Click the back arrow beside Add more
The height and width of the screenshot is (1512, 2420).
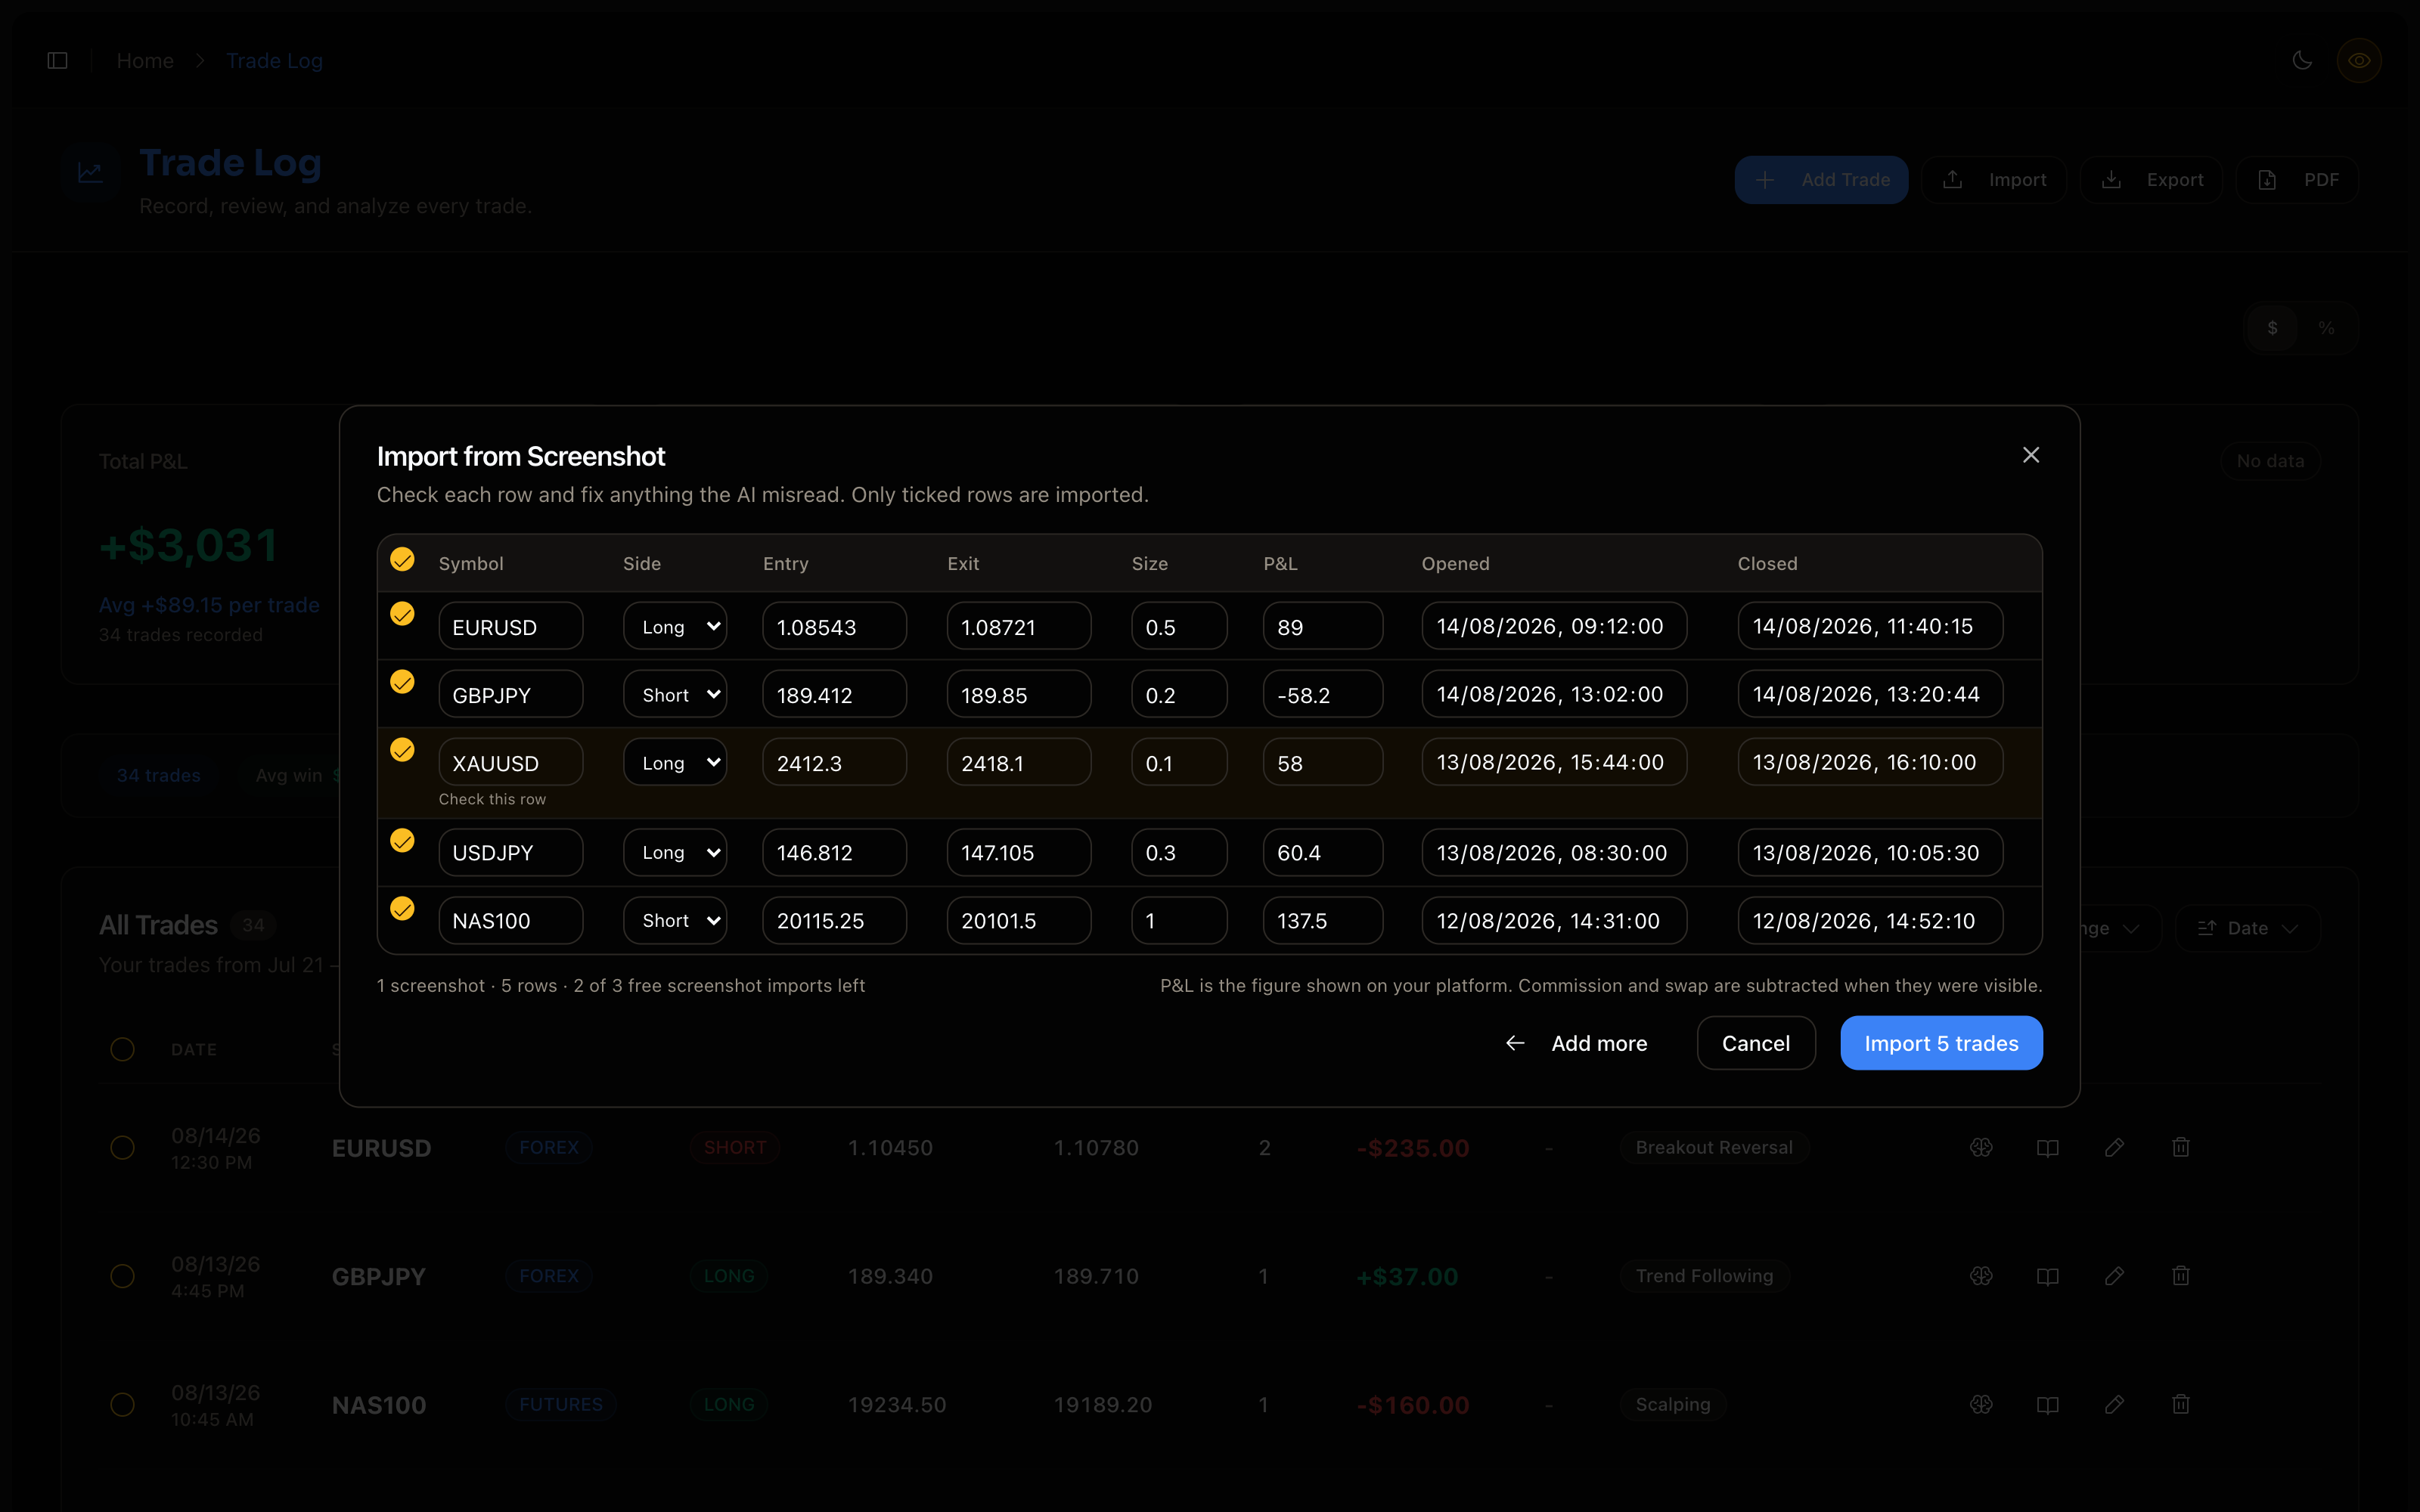(x=1515, y=1043)
